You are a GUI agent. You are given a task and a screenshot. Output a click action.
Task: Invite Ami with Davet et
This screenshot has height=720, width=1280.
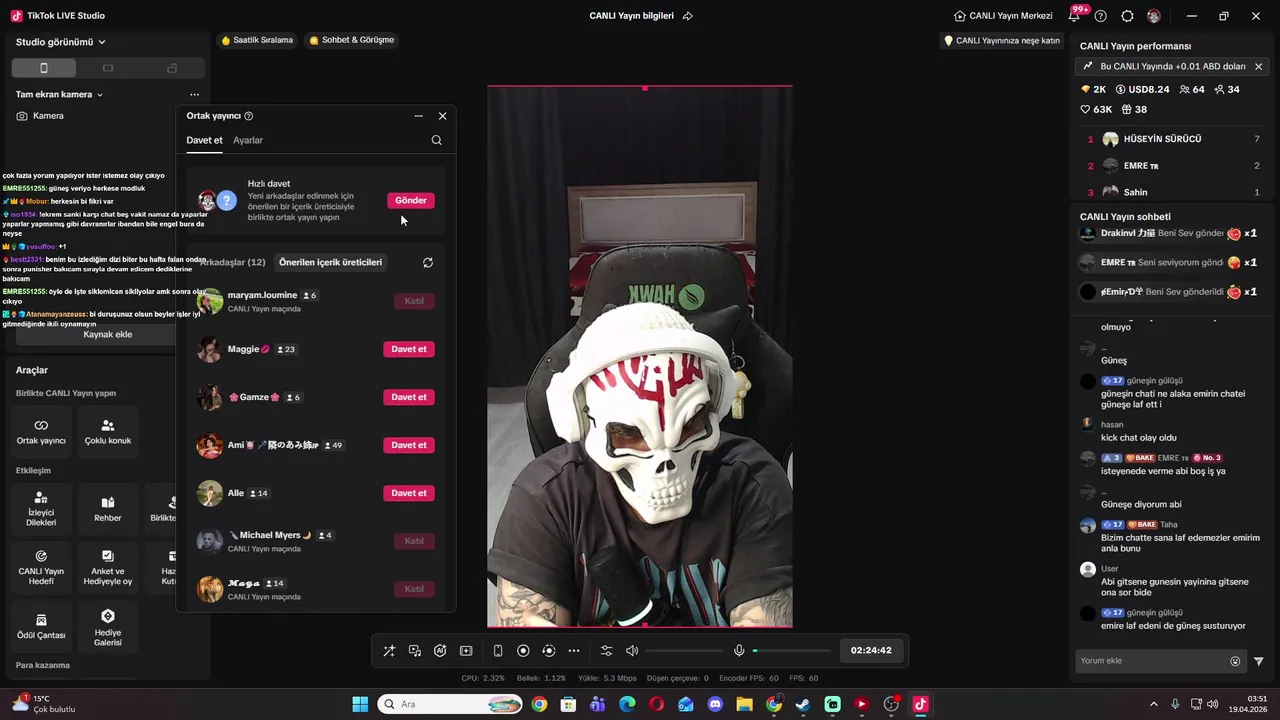point(409,445)
